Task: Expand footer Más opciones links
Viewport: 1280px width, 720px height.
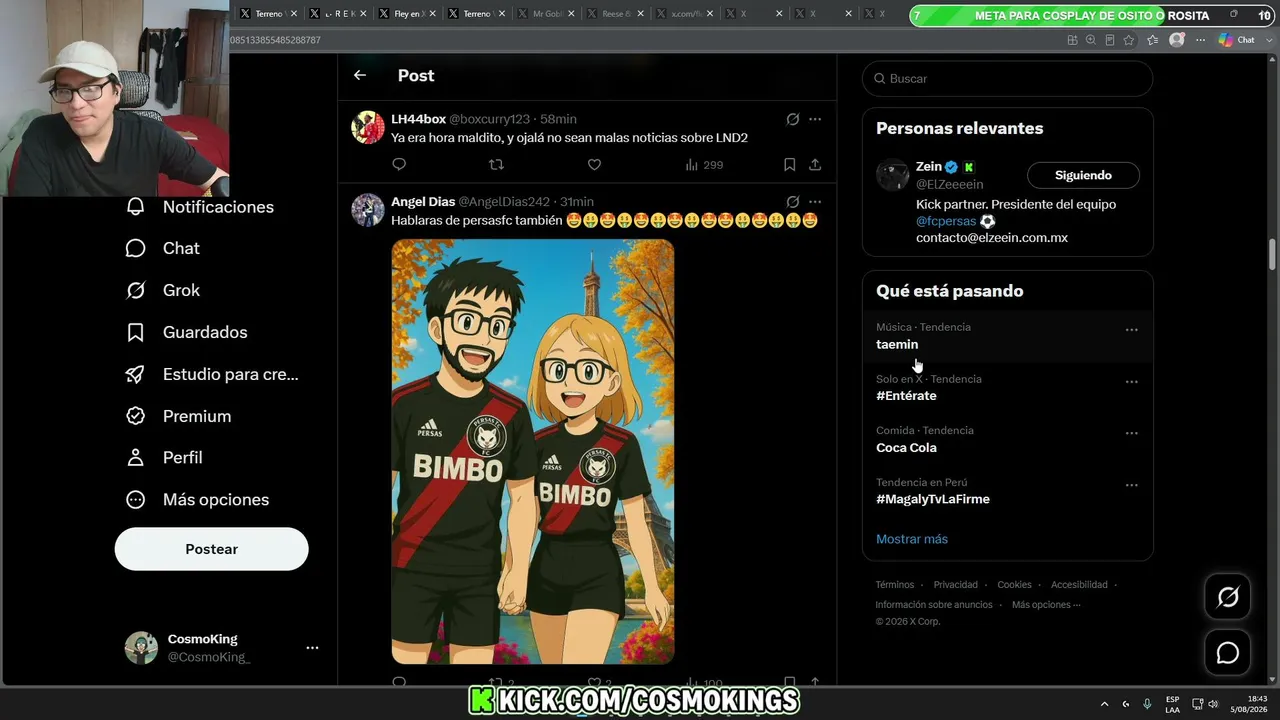Action: [1046, 605]
